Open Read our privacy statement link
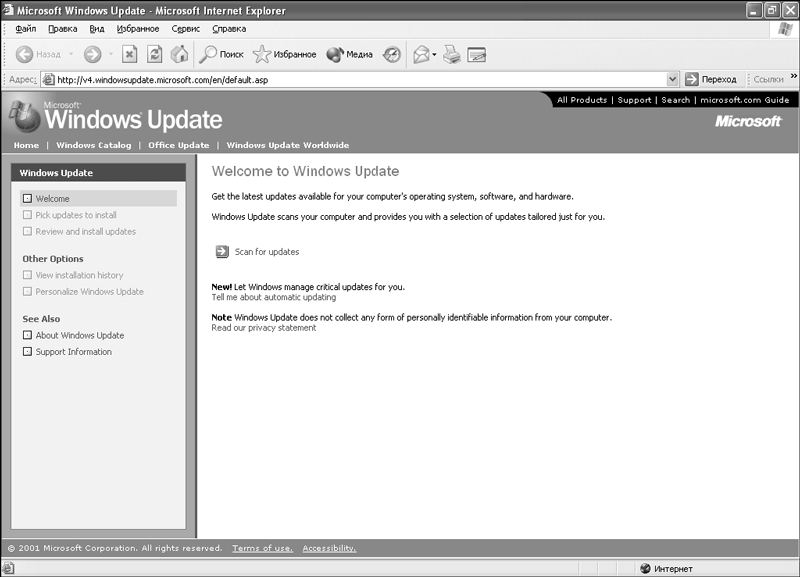Image resolution: width=800 pixels, height=577 pixels. click(264, 328)
